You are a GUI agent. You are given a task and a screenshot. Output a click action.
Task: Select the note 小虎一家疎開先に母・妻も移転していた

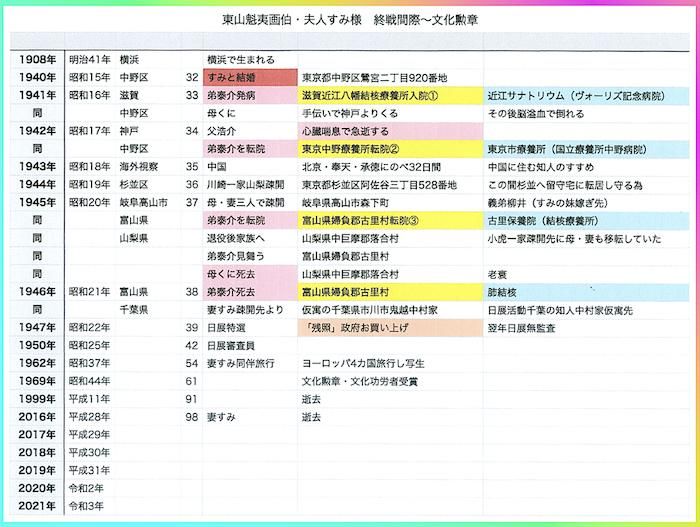point(574,238)
